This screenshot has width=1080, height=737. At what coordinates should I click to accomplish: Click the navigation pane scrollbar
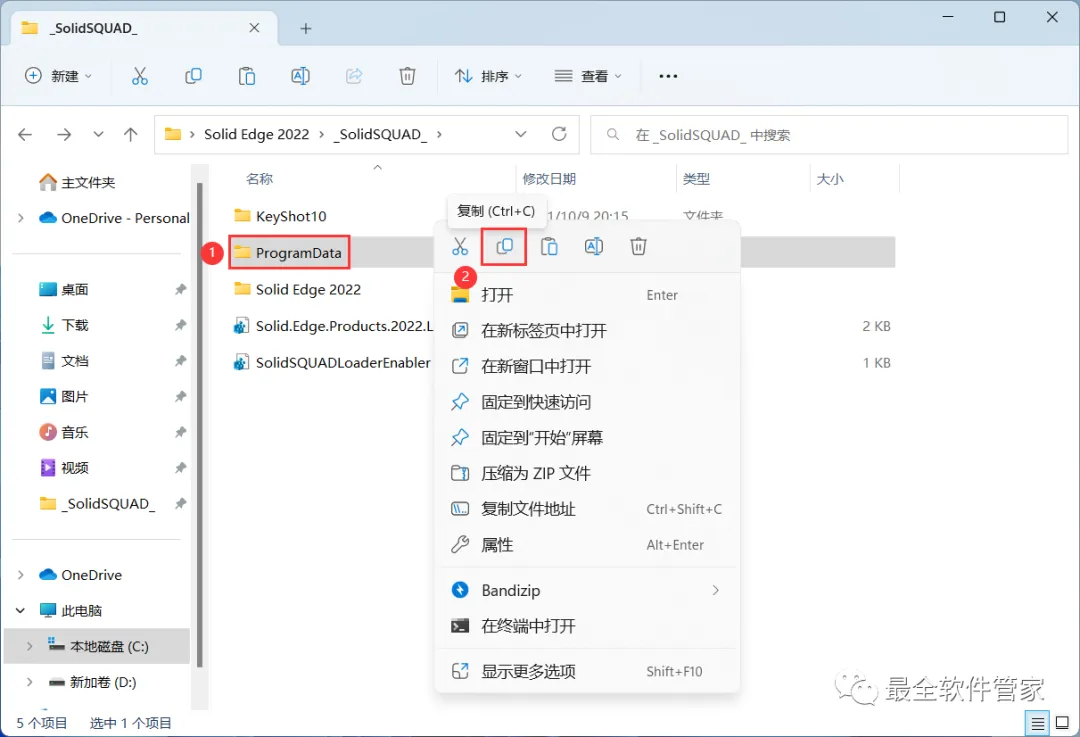[200, 425]
